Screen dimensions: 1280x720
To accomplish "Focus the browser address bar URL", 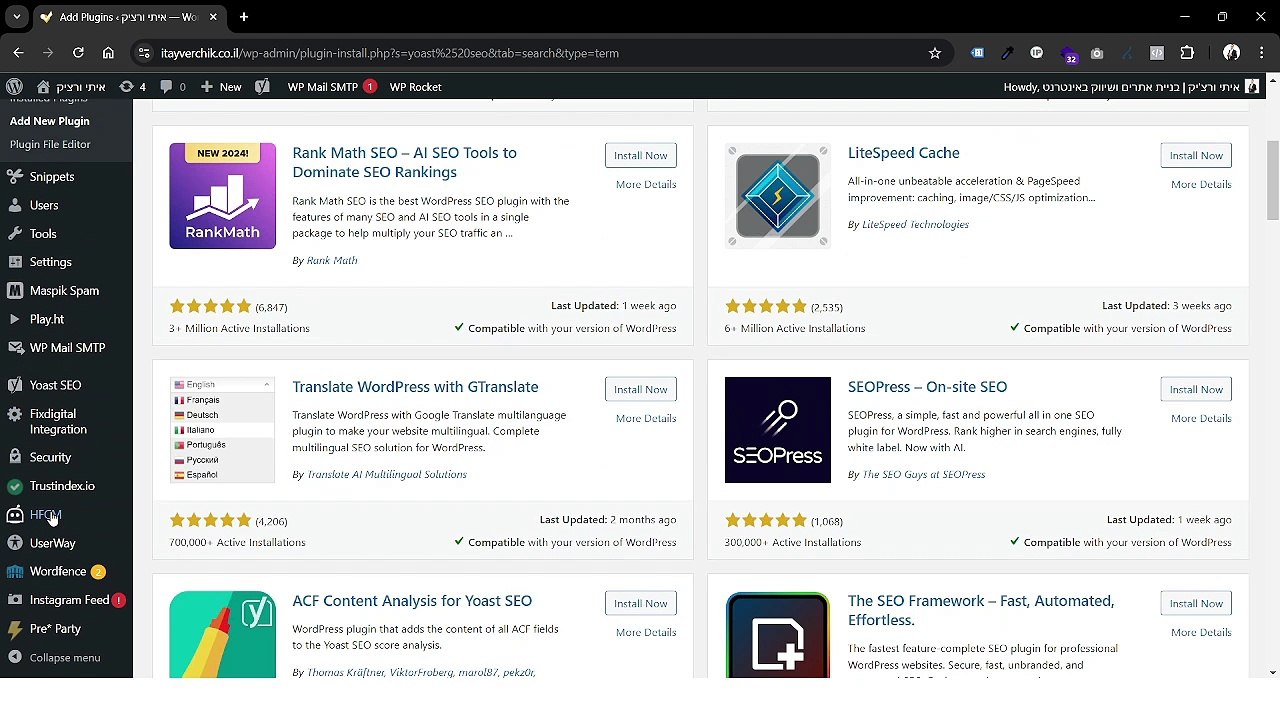I will click(390, 53).
